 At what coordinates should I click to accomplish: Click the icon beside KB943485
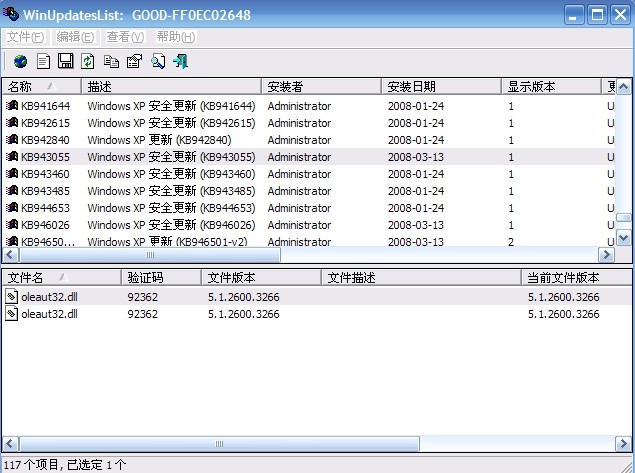[12, 191]
